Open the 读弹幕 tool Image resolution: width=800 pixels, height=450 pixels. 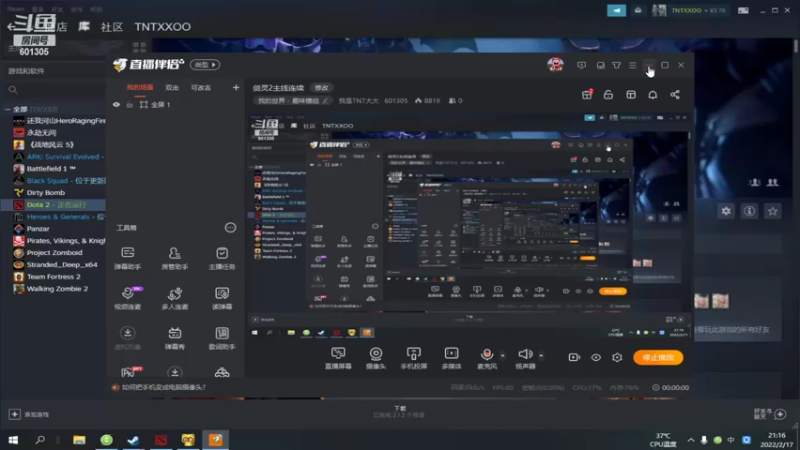point(221,297)
